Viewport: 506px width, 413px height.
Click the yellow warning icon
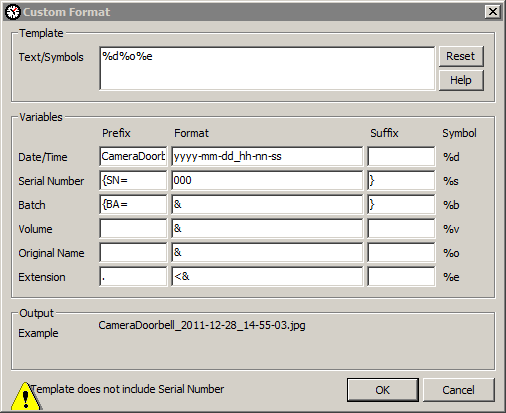click(26, 397)
